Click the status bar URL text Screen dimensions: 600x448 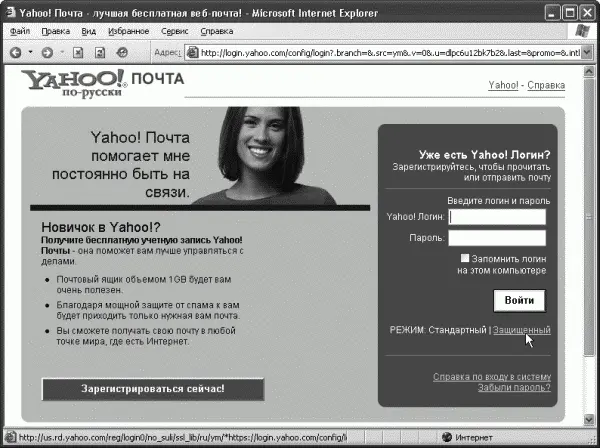[183, 437]
